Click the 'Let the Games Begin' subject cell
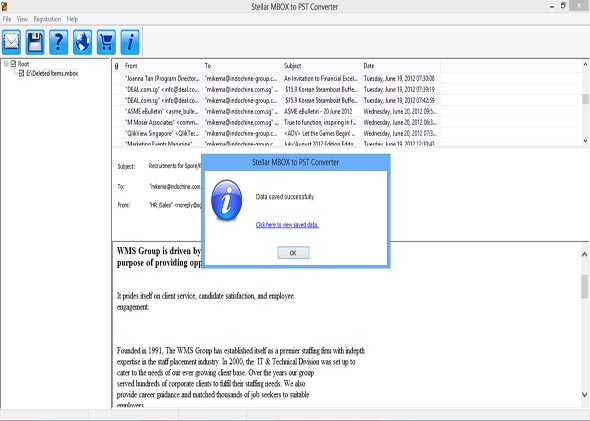 [320, 133]
